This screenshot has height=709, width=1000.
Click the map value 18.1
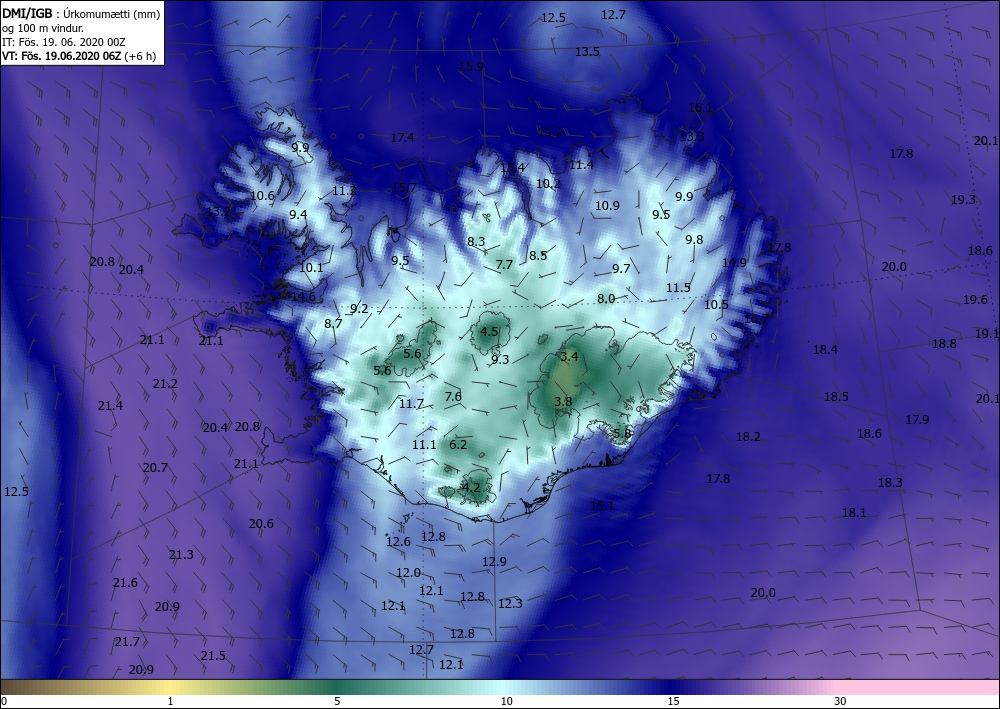pos(854,513)
